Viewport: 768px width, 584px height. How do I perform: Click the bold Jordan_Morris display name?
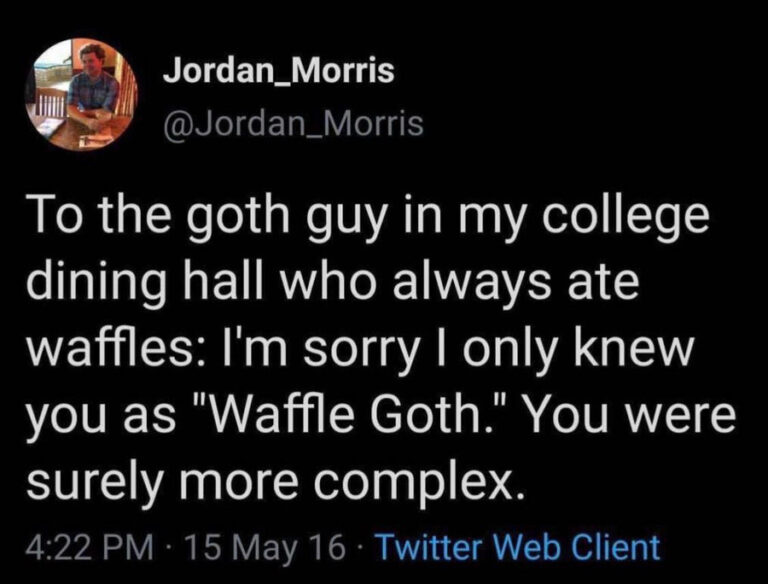pyautogui.click(x=279, y=71)
